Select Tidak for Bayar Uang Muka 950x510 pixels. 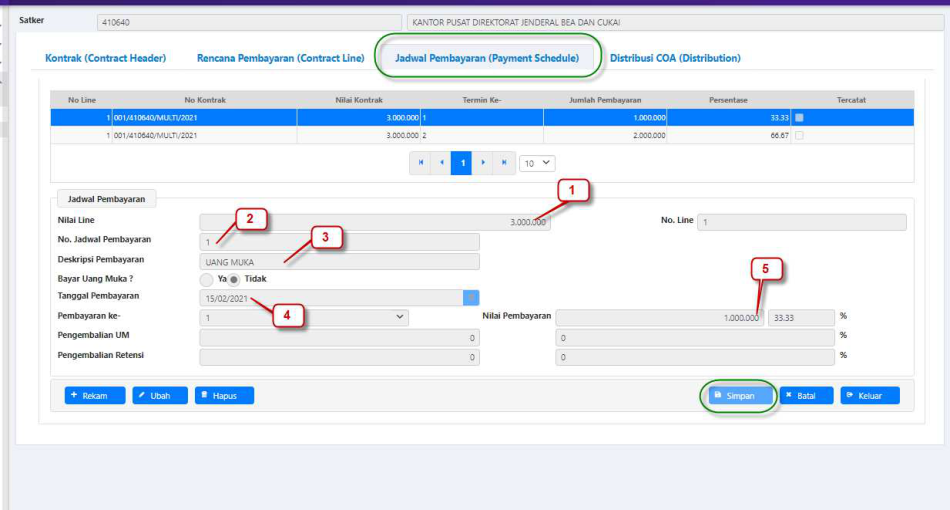[x=234, y=280]
